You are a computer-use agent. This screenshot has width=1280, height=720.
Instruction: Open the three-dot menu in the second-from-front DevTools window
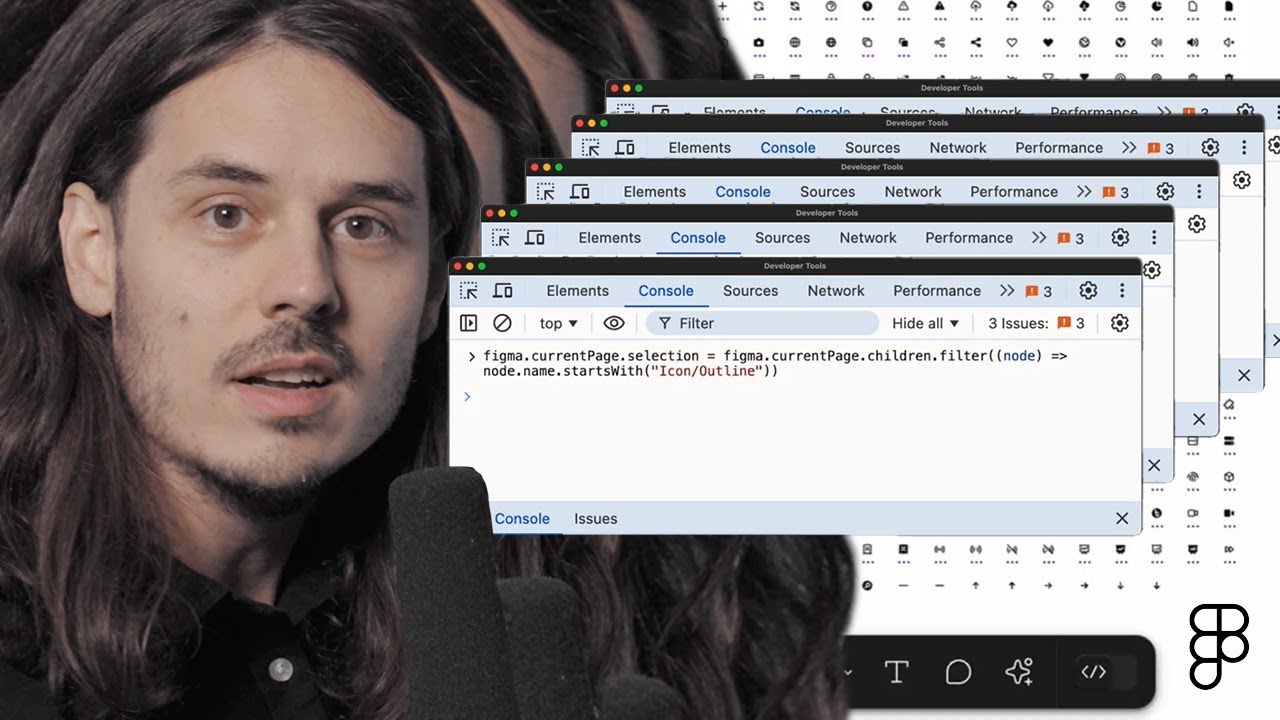click(1154, 238)
